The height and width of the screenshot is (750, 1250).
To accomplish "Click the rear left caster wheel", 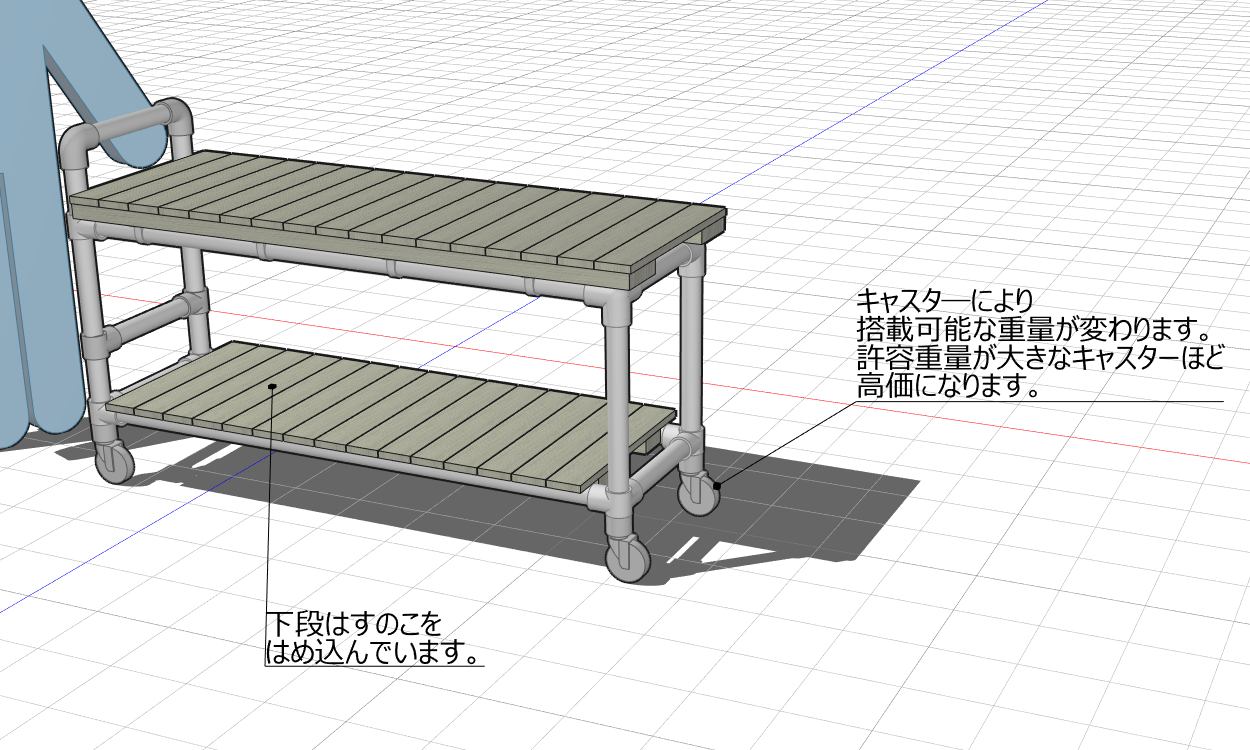I will point(114,461).
